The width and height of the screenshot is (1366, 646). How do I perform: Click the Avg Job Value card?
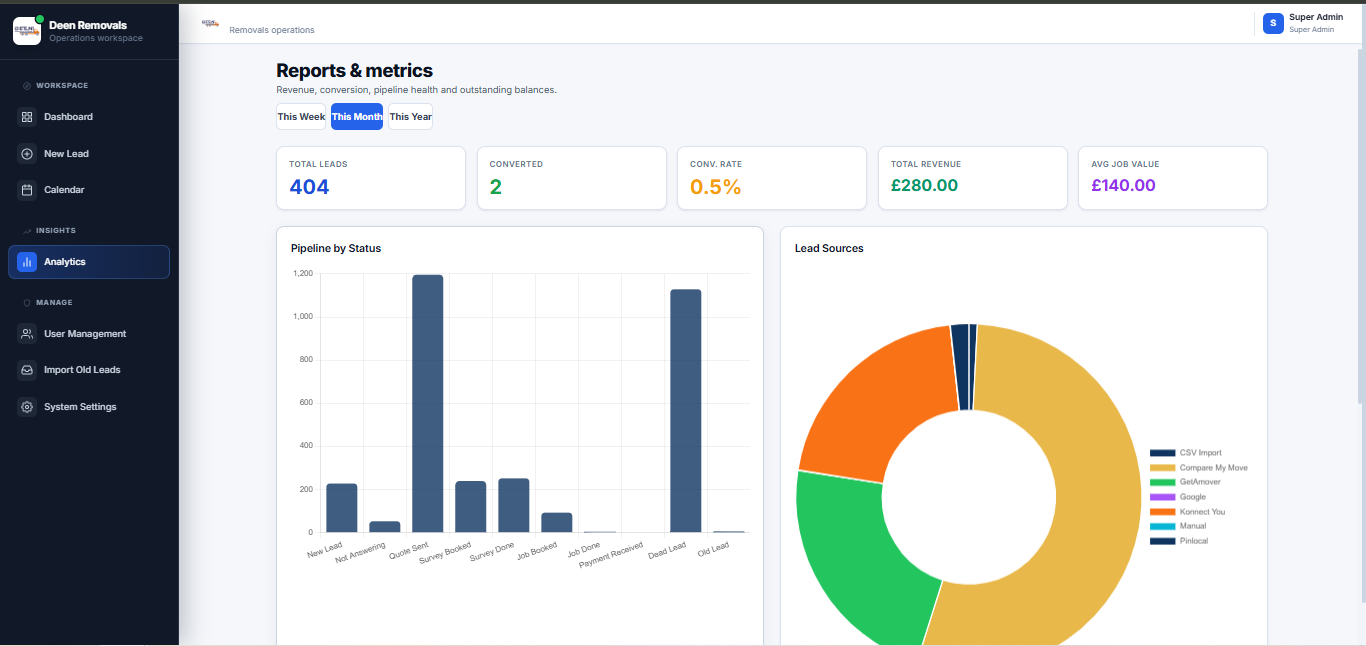pos(1173,178)
